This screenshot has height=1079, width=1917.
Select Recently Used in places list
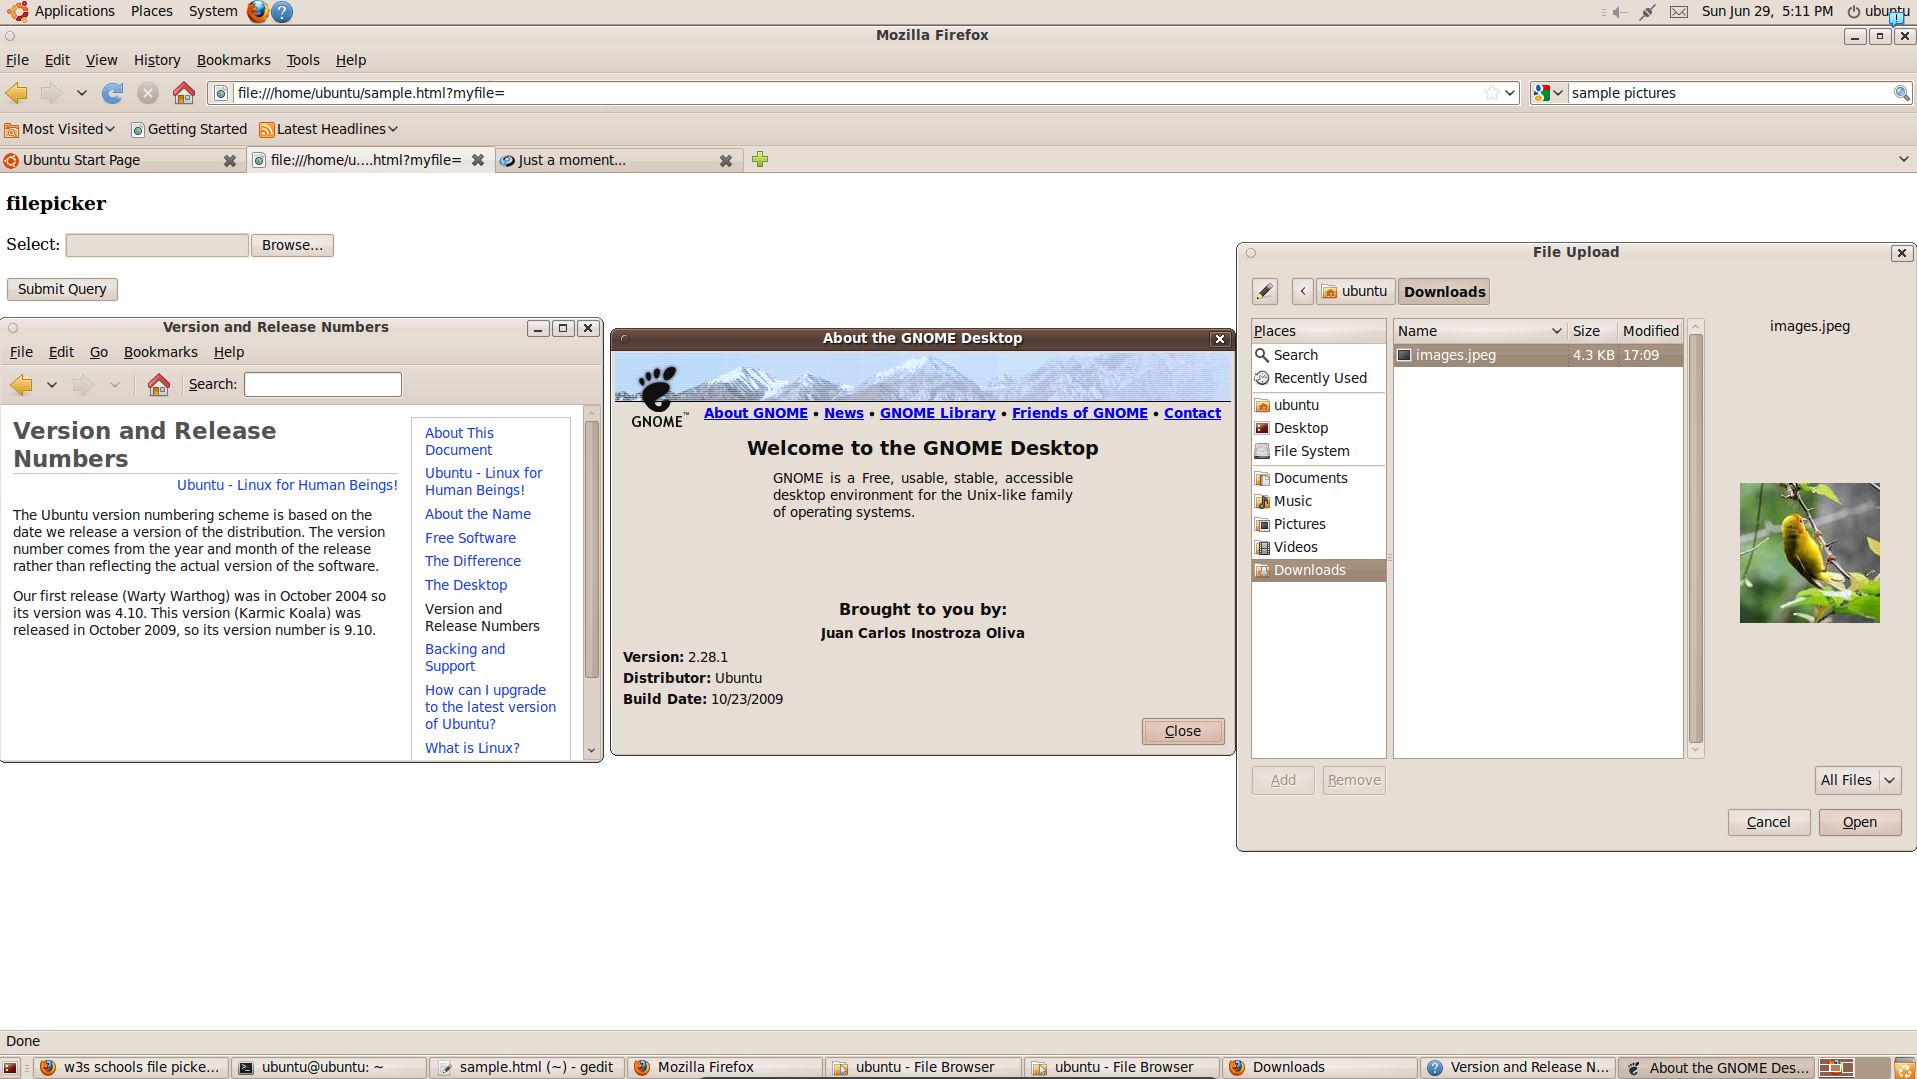click(x=1318, y=378)
